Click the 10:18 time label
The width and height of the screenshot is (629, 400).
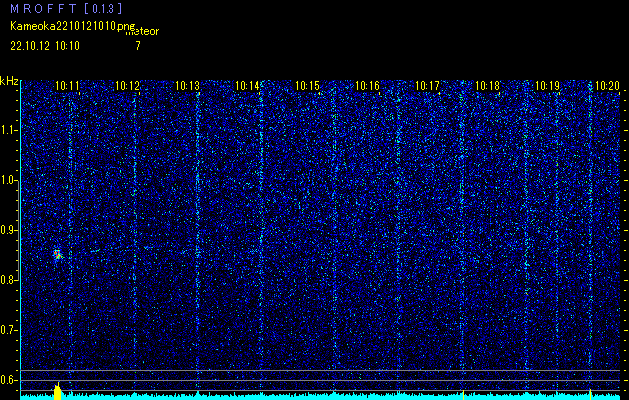487,86
